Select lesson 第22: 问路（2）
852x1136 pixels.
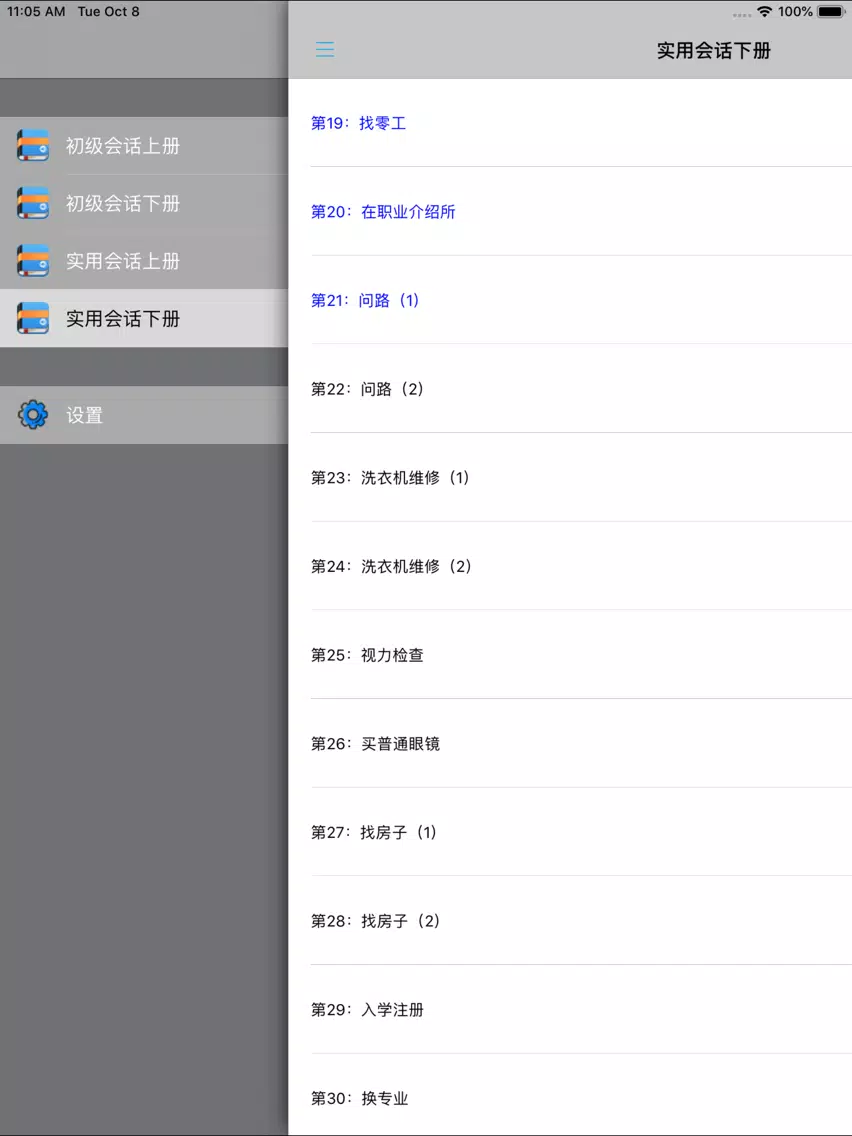[x=367, y=389]
